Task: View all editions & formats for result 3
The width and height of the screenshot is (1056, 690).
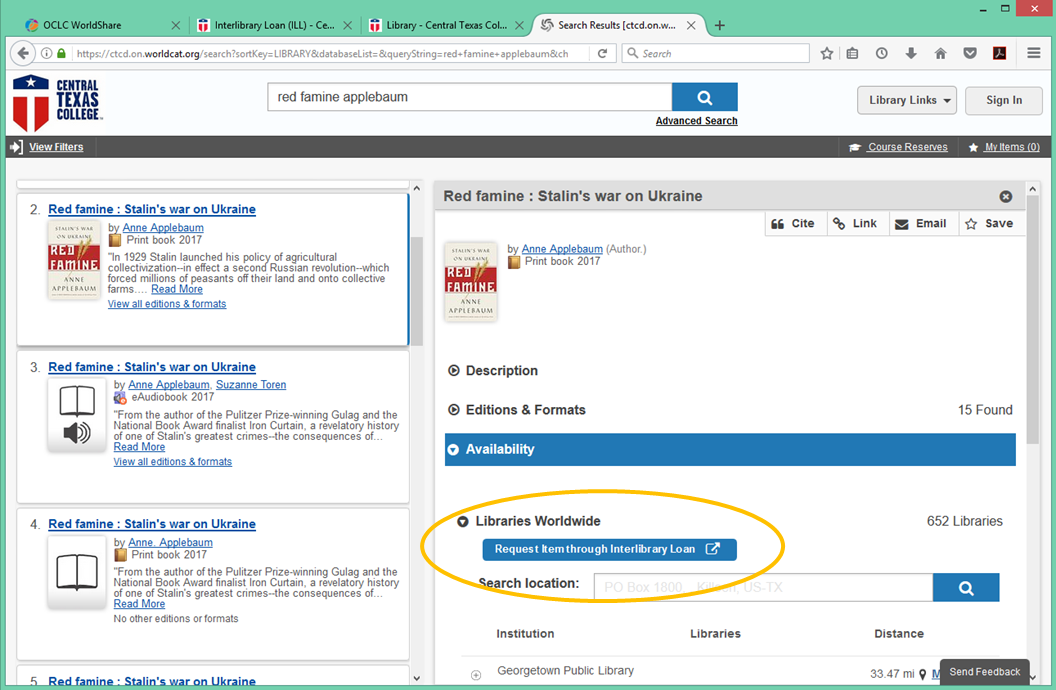Action: [172, 462]
